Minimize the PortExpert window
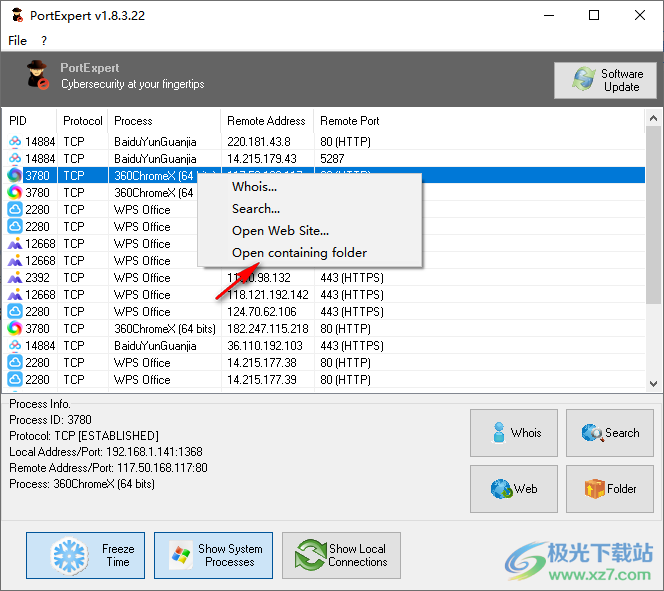This screenshot has width=664, height=591. tap(549, 16)
